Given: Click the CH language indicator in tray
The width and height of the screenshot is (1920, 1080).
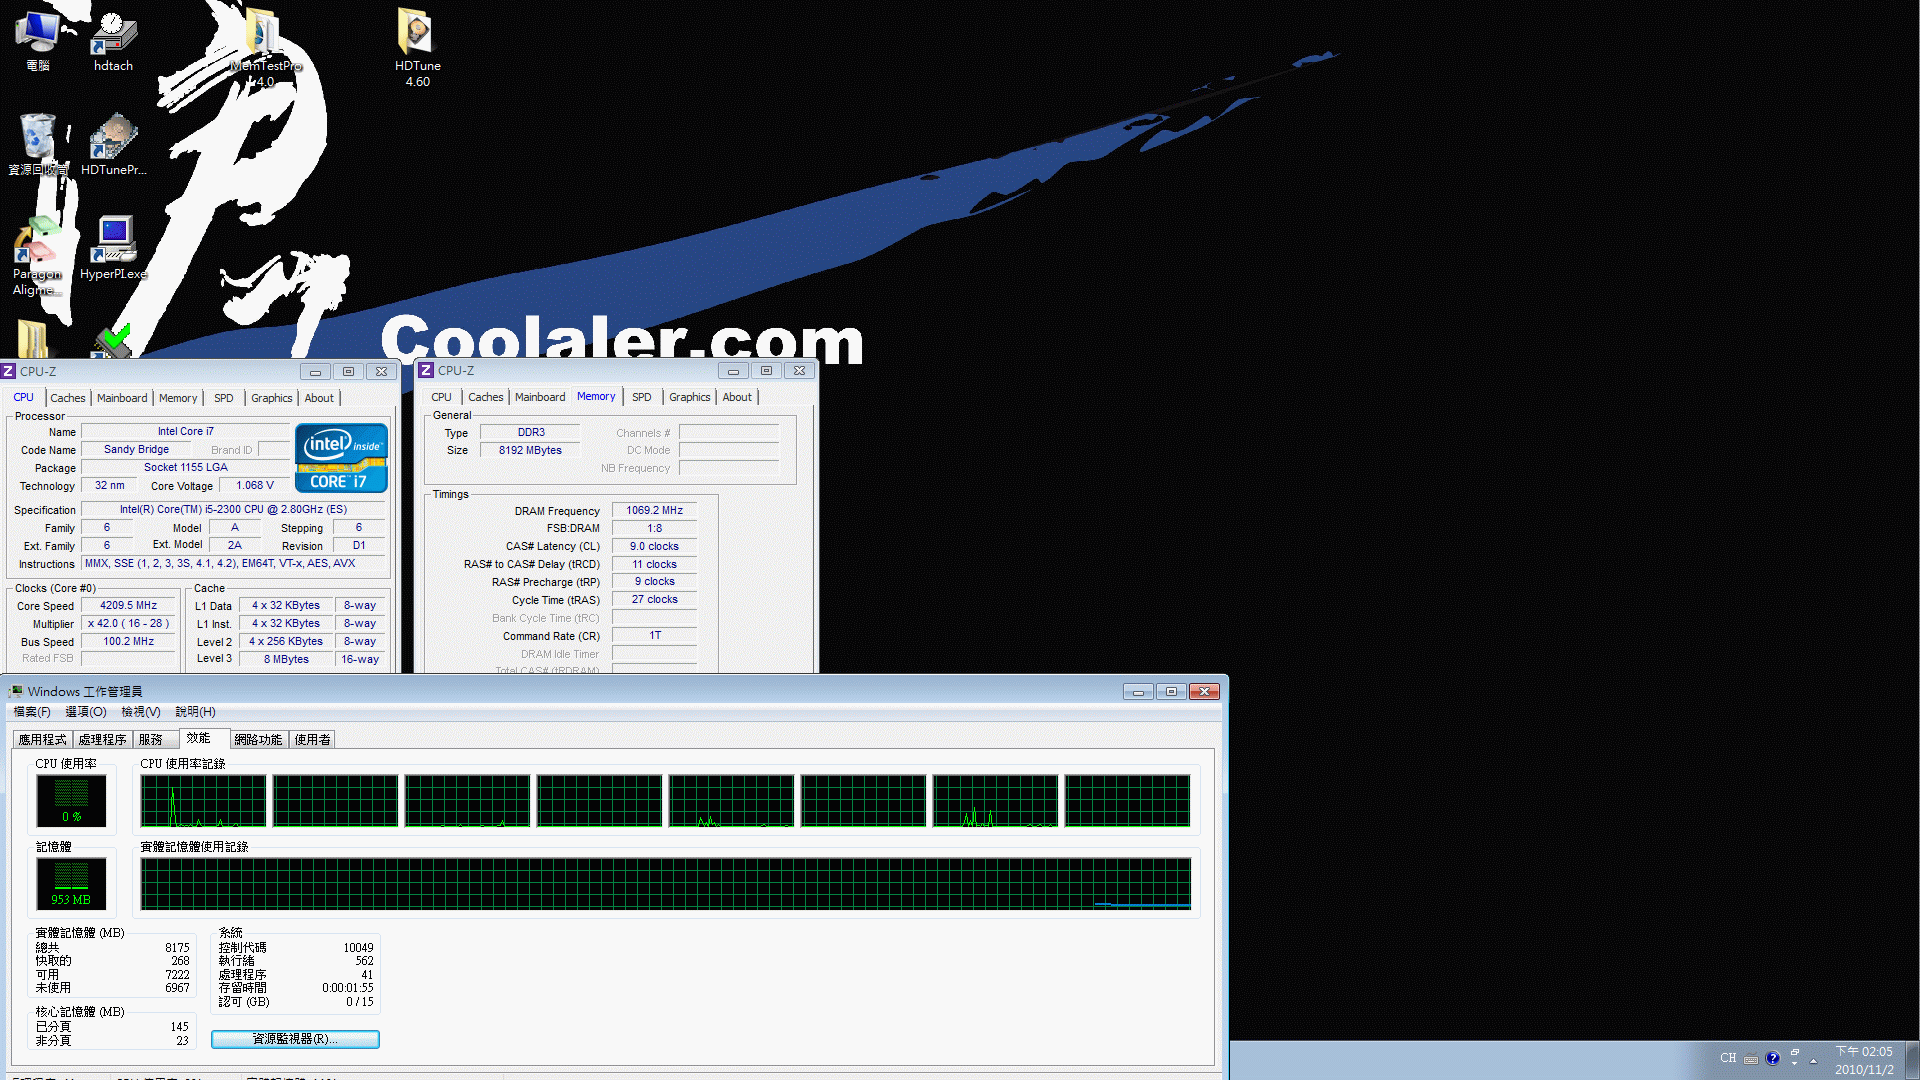Looking at the screenshot, I should coord(1728,1058).
